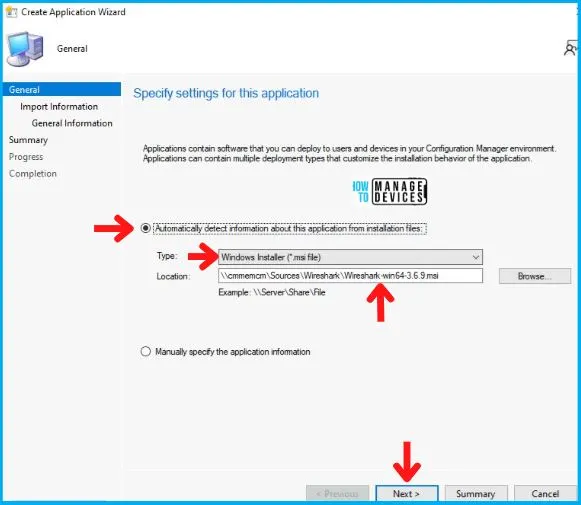The image size is (581, 505).
Task: Select General Information step in sidebar
Action: (72, 123)
